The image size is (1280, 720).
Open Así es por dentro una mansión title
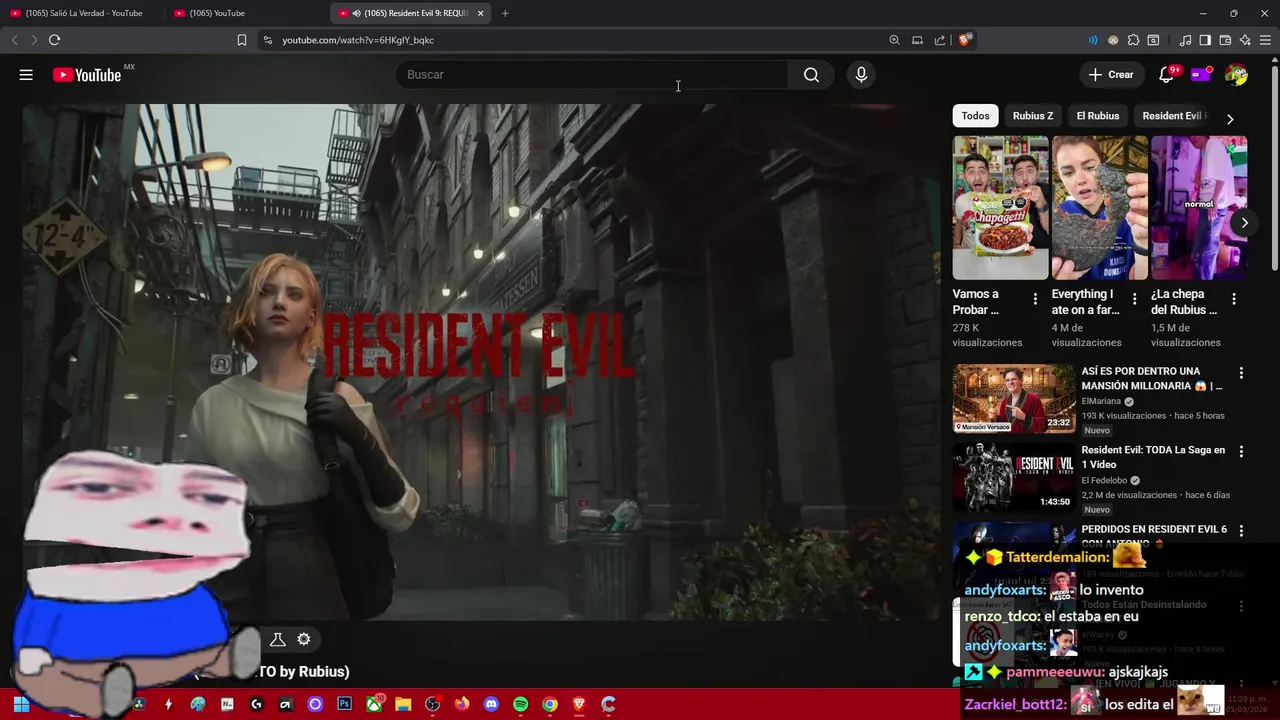pyautogui.click(x=1151, y=378)
